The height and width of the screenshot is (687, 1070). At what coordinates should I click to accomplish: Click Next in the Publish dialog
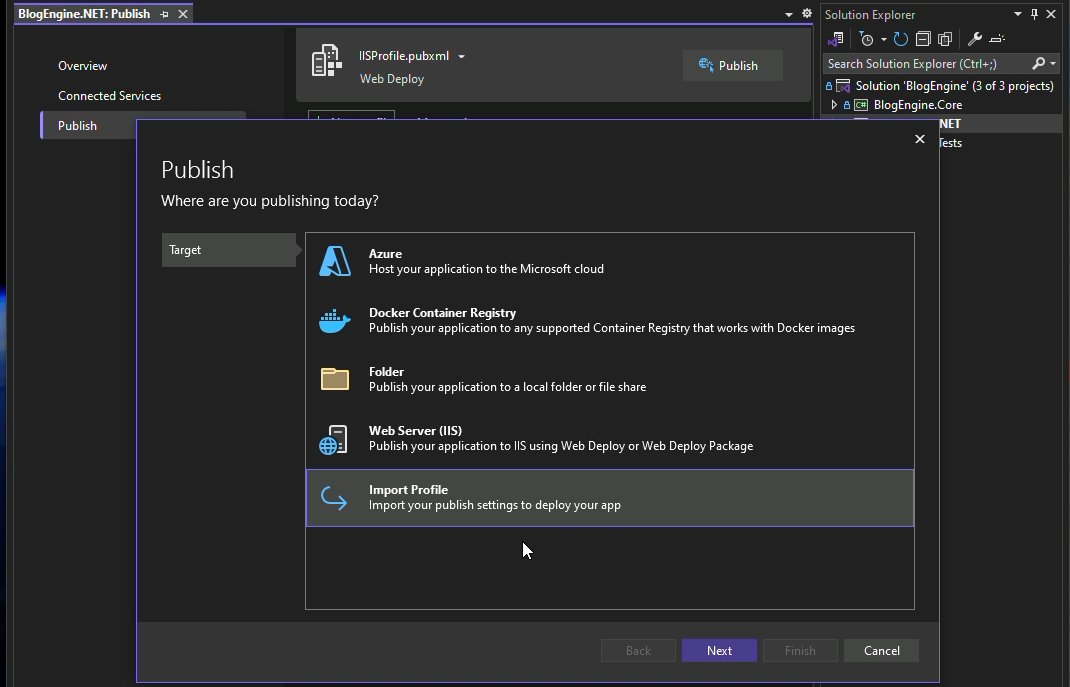pos(719,651)
